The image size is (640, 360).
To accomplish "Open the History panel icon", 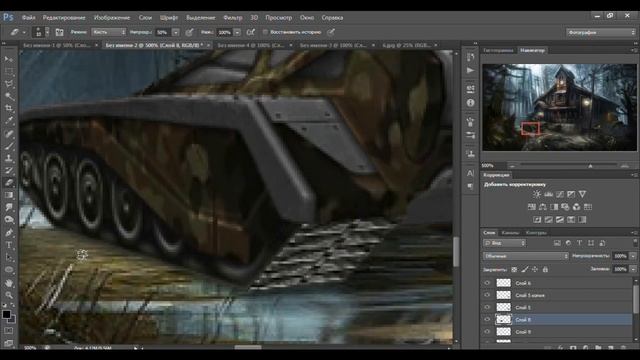I will tap(471, 57).
